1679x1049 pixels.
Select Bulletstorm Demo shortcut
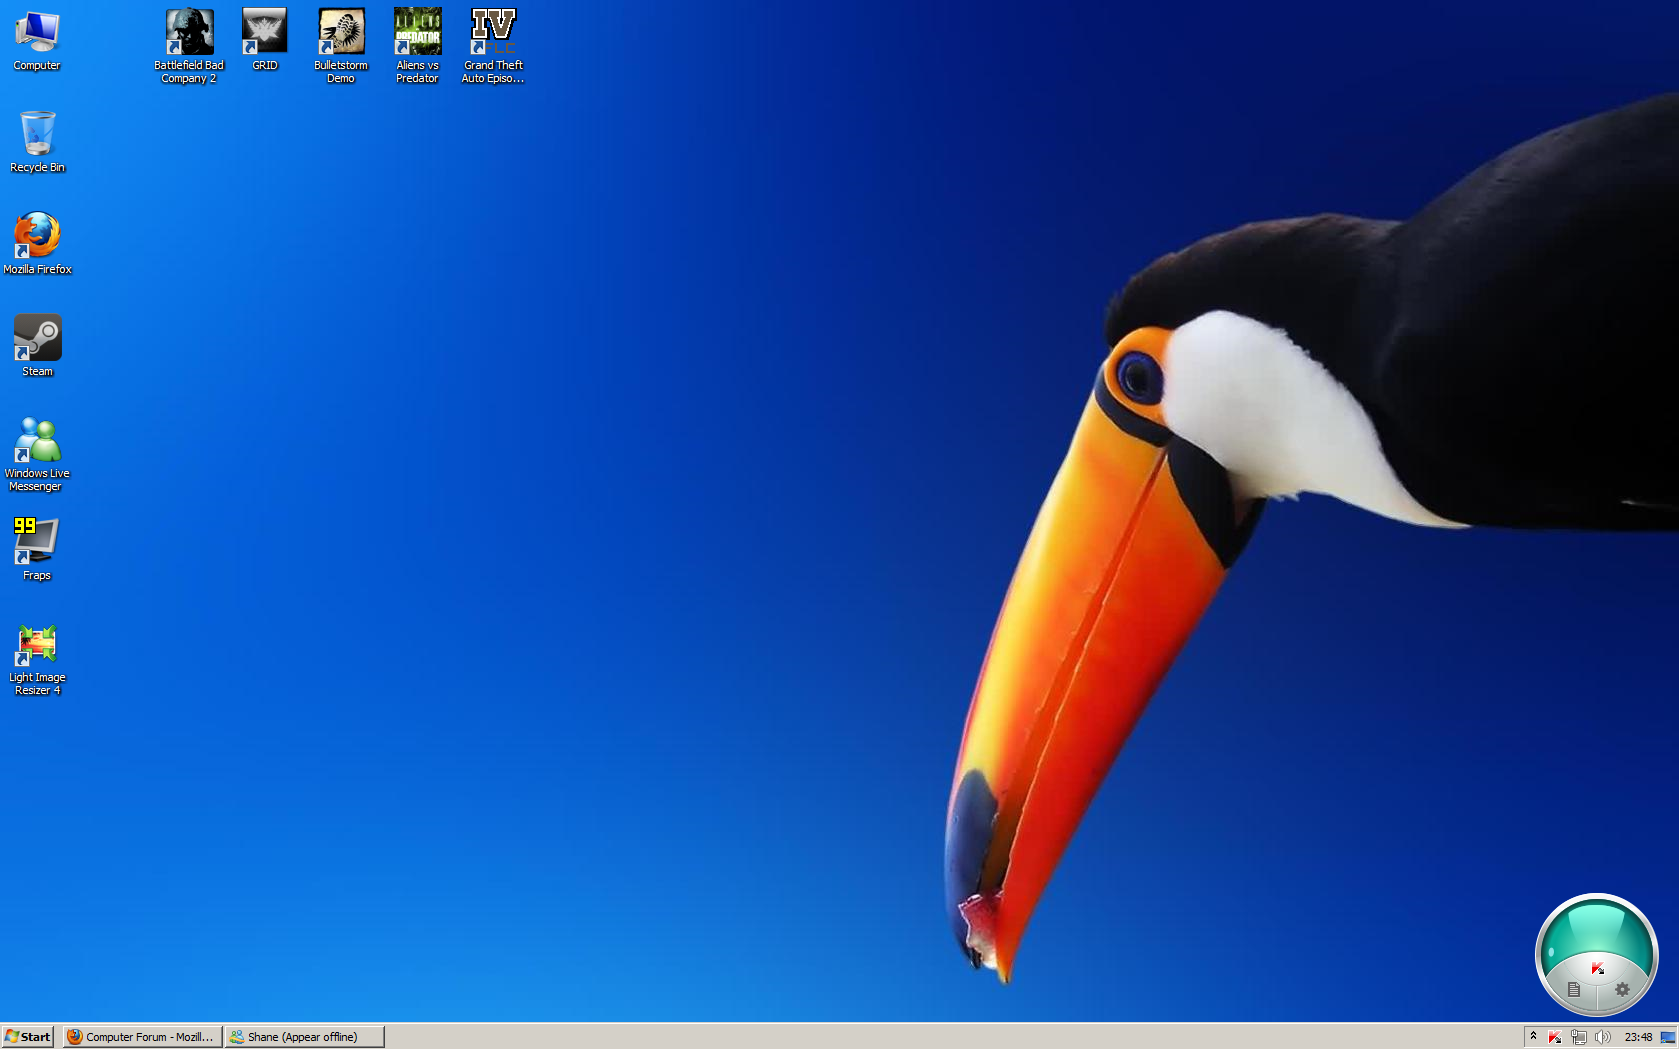pyautogui.click(x=341, y=46)
